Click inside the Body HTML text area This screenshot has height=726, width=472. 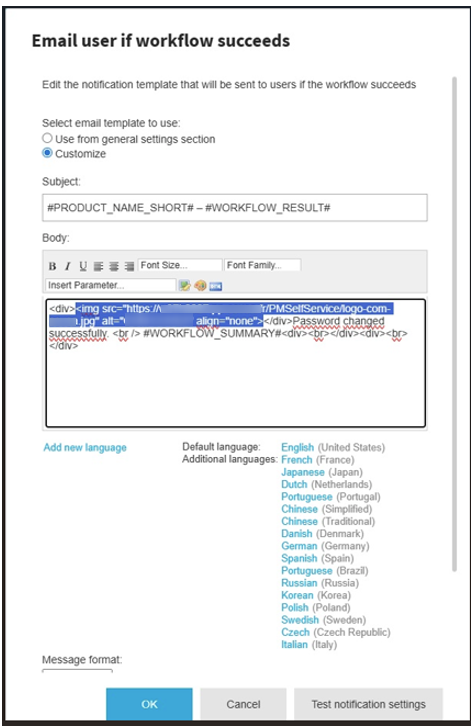pos(235,363)
